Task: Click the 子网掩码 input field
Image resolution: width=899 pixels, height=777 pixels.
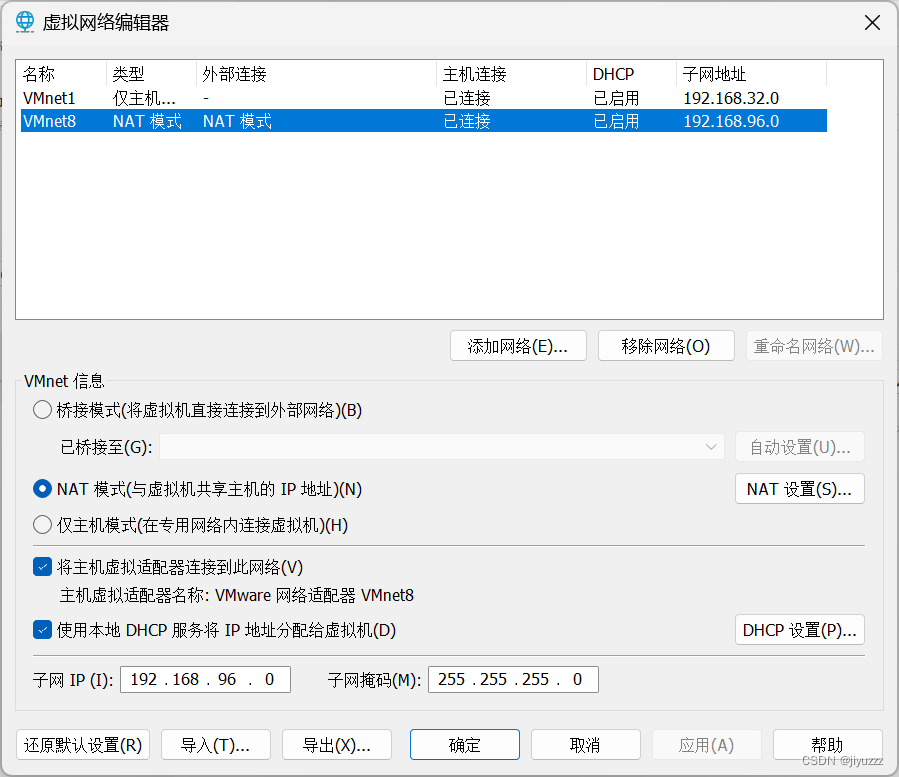Action: [x=513, y=680]
